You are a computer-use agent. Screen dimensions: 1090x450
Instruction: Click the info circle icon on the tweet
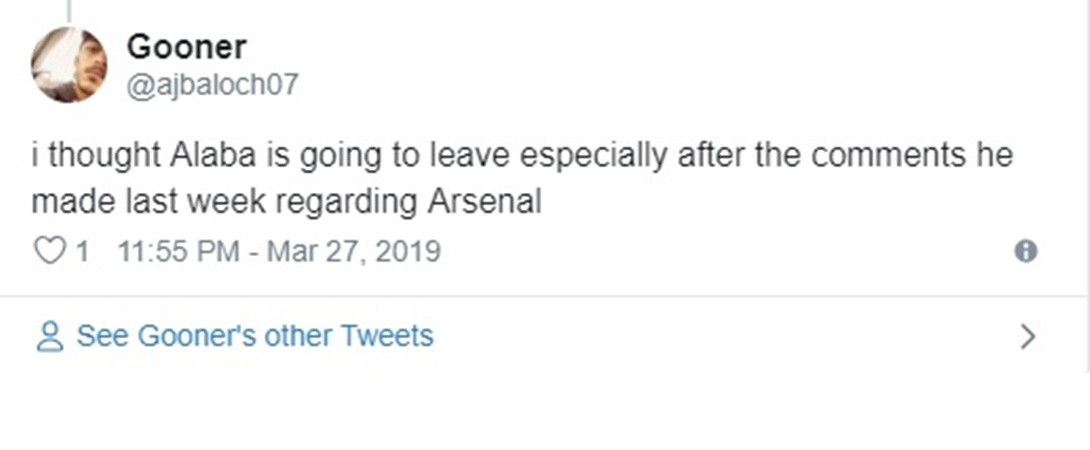(1025, 251)
